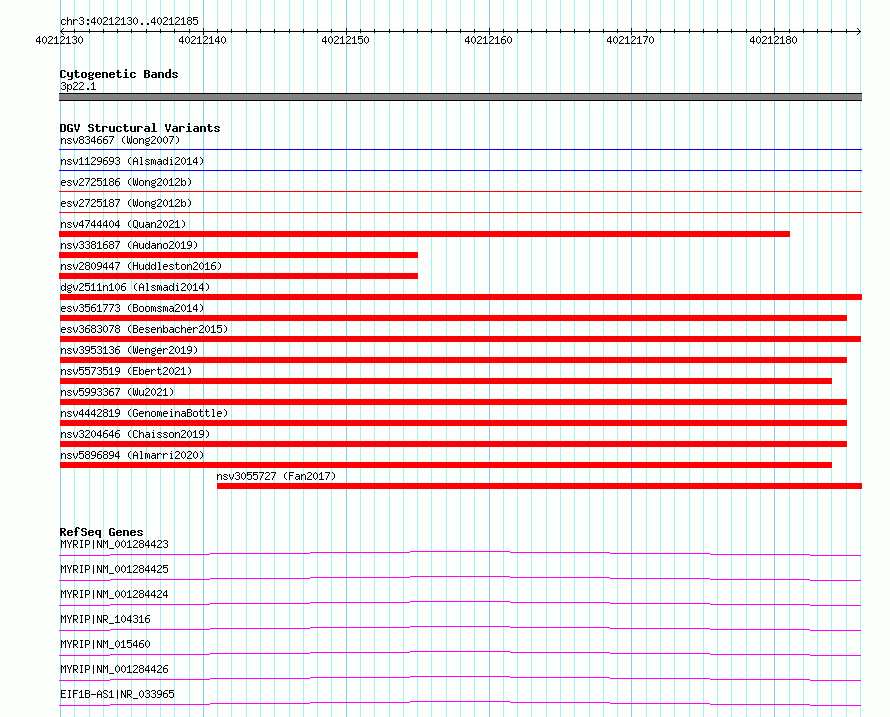Open variant dgv2511n106 (Alsmadi2014)
890x717 pixels.
(135, 287)
